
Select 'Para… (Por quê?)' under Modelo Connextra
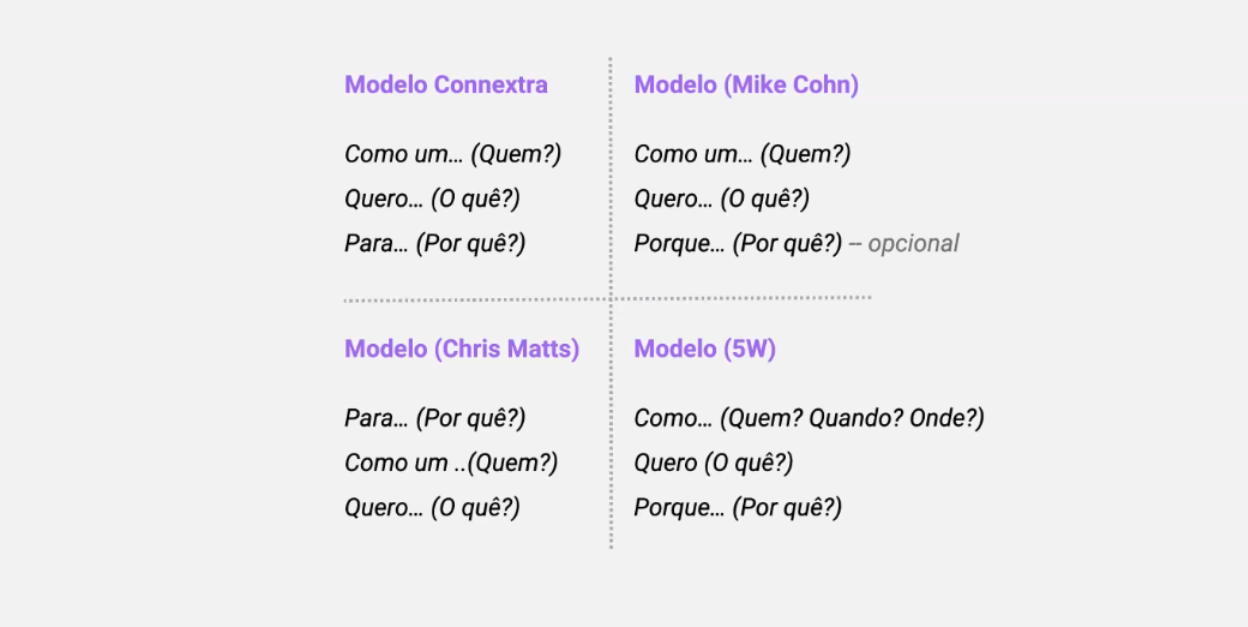435,243
